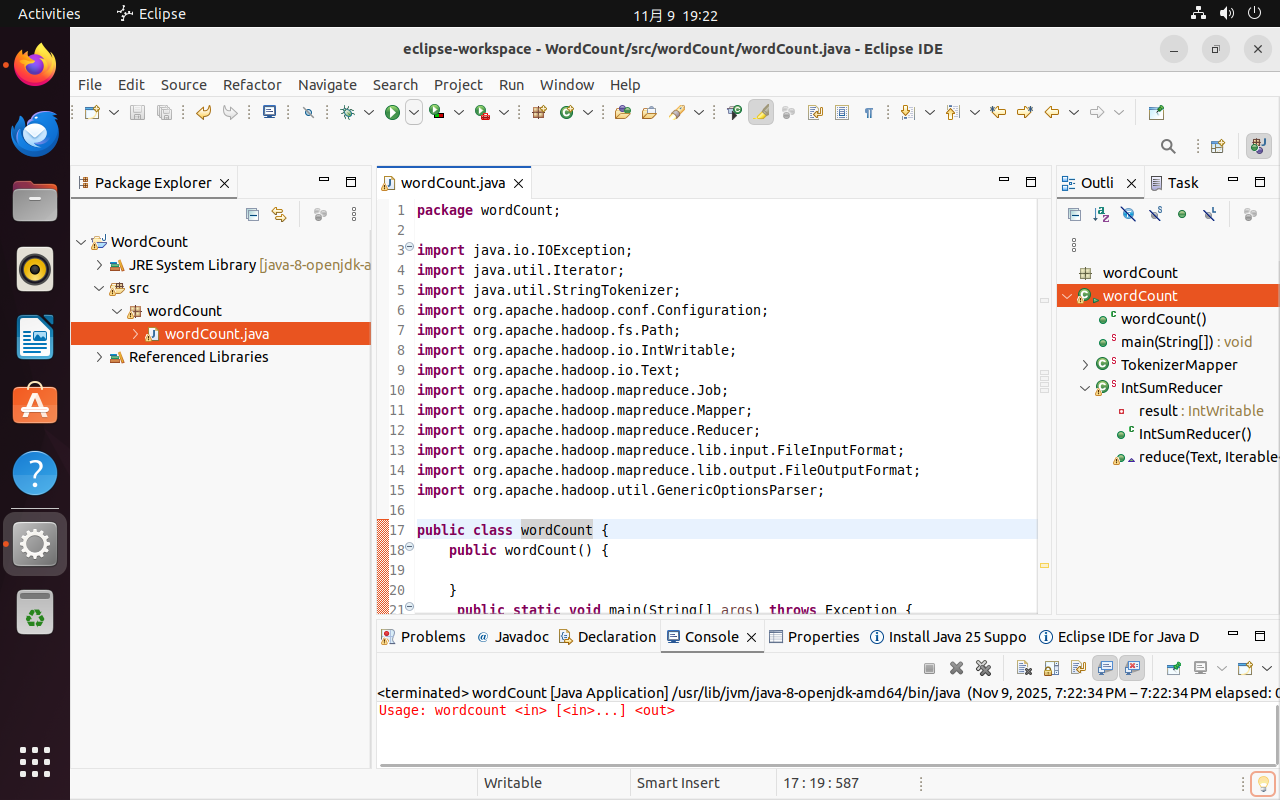Open the Run button dropdown arrow
This screenshot has height=800, width=1280.
(413, 113)
